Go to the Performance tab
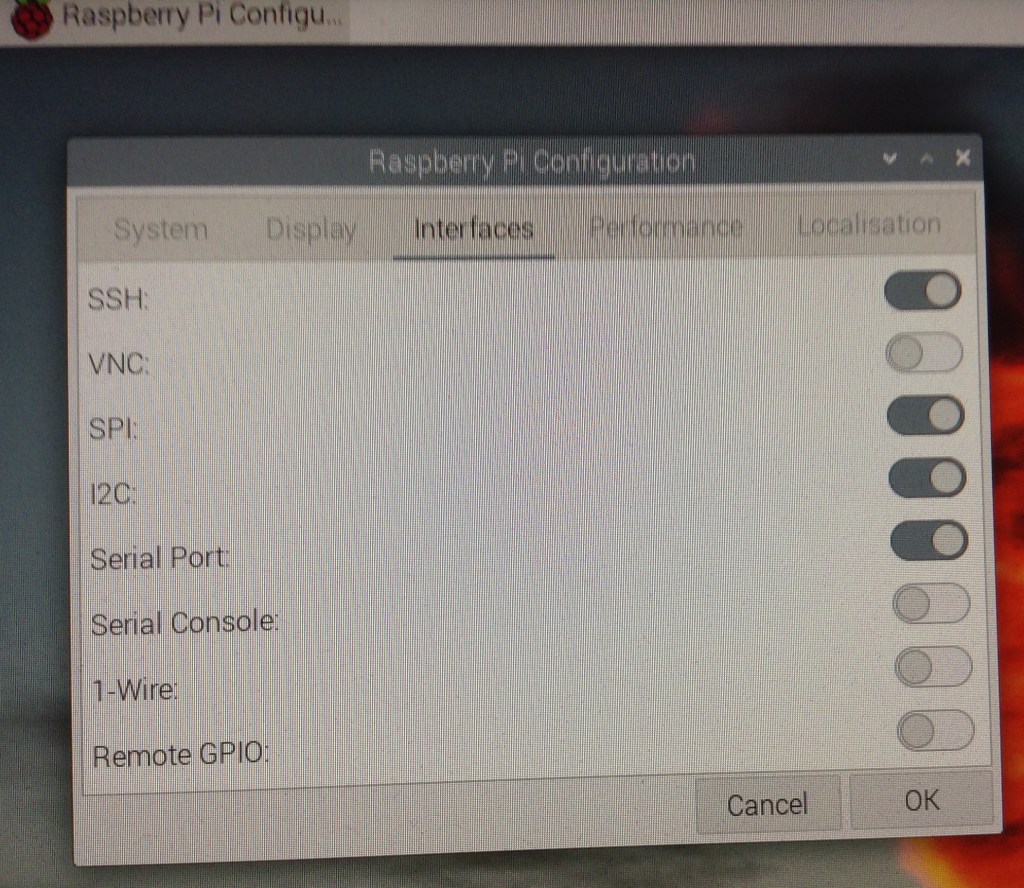The width and height of the screenshot is (1024, 888). 665,227
